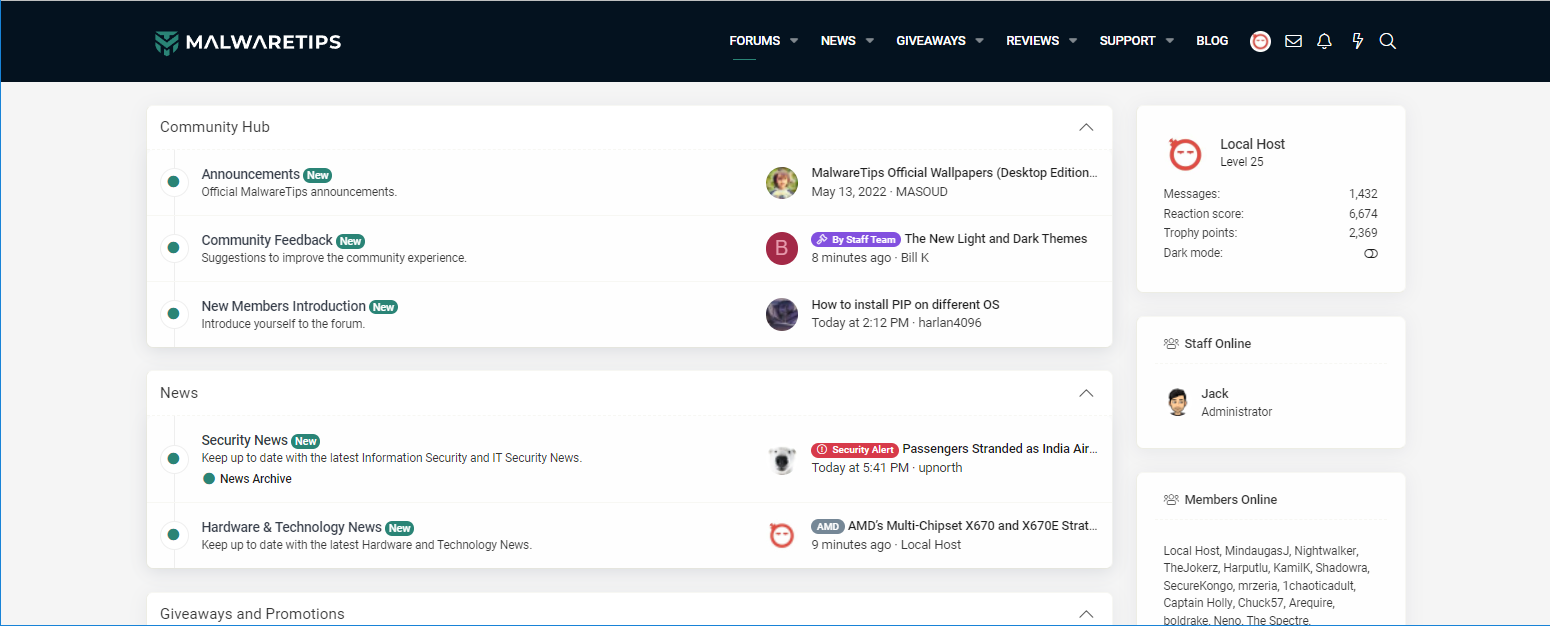Open the Announcements forum
This screenshot has width=1550, height=626.
(x=251, y=174)
